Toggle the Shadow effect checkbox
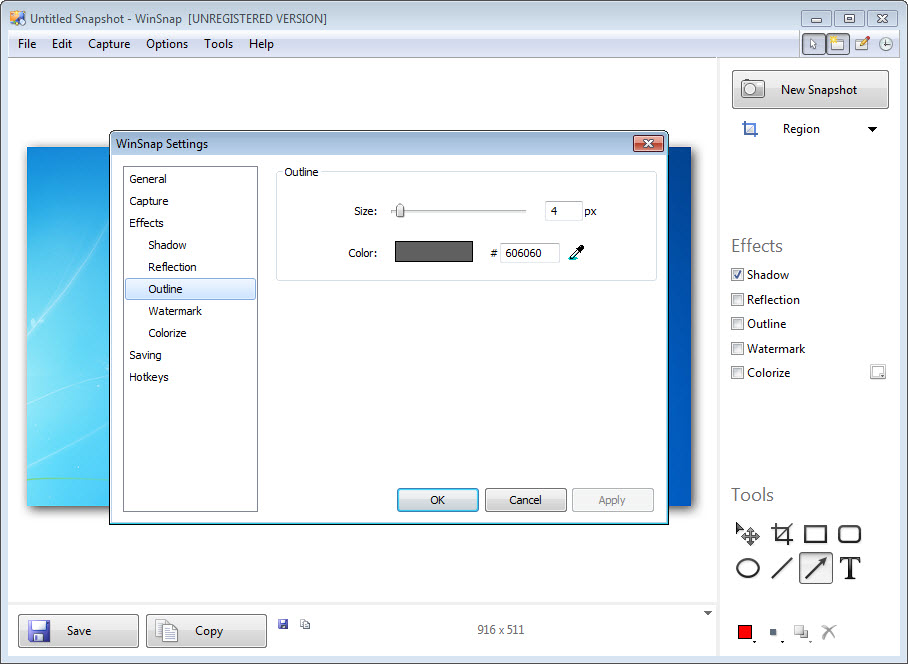This screenshot has width=908, height=664. 737,275
